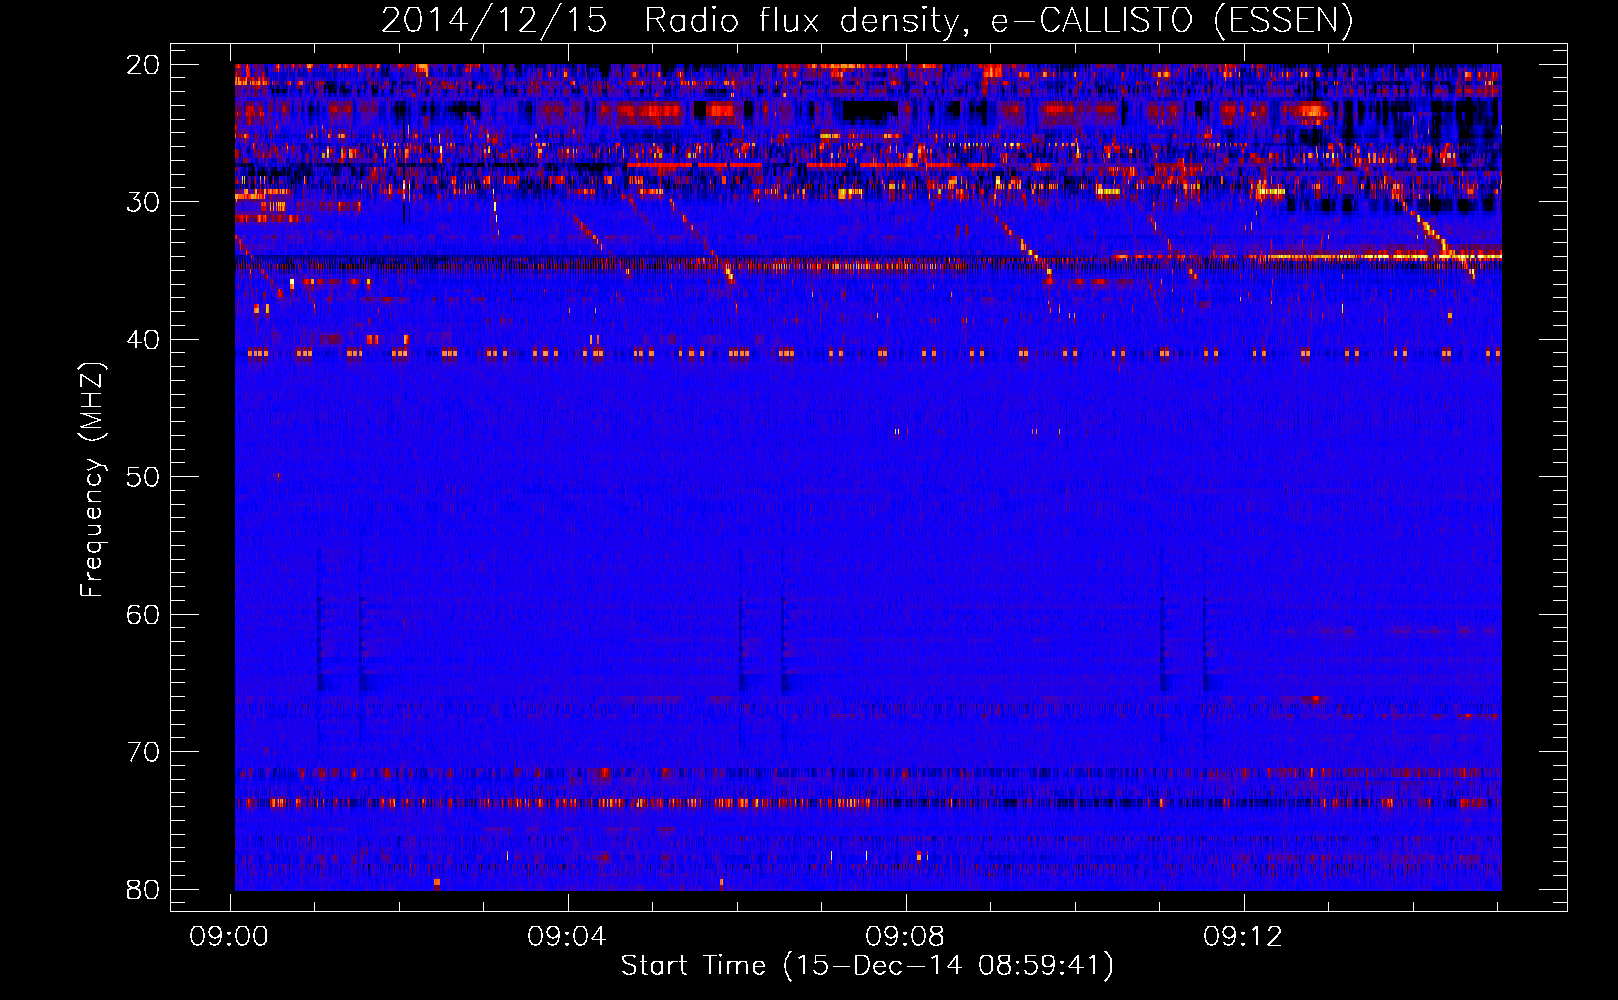Click the '20' frequency tick label
Viewport: 1618px width, 1000px height.
point(143,65)
